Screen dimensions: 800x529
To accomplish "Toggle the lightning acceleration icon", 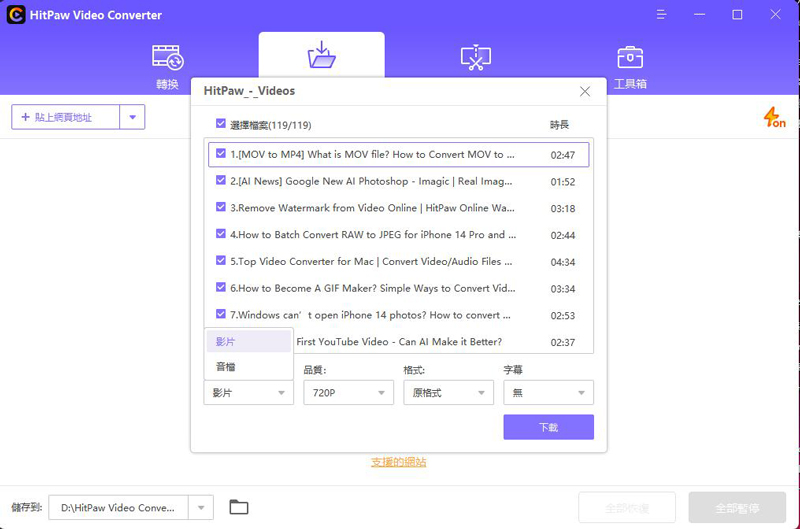I will pos(774,117).
